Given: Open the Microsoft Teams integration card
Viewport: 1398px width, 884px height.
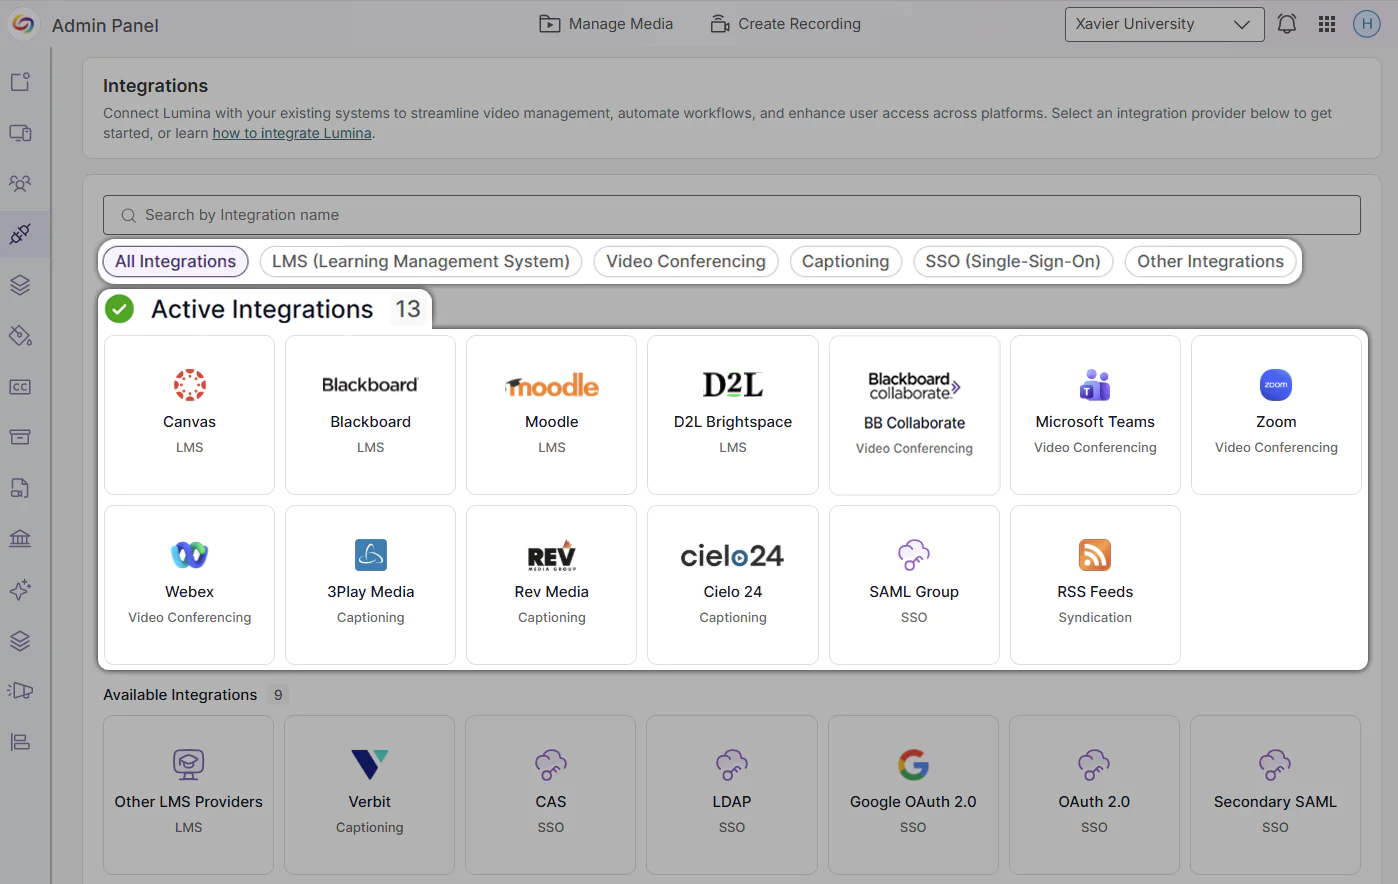Looking at the screenshot, I should tap(1095, 415).
